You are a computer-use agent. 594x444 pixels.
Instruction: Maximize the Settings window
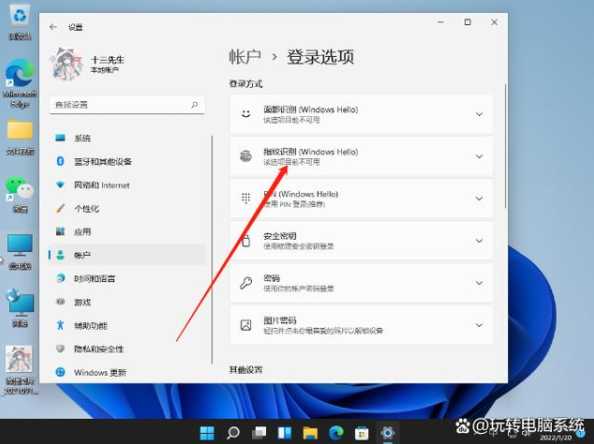coord(467,22)
